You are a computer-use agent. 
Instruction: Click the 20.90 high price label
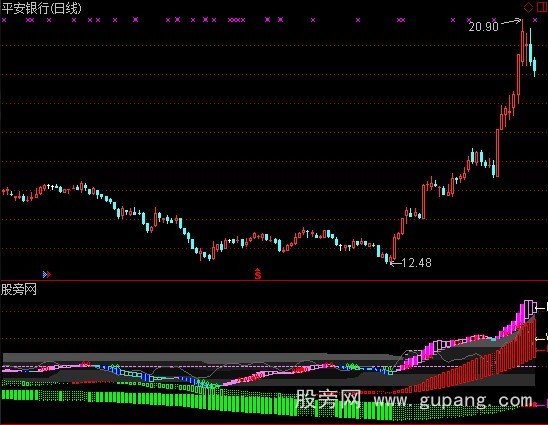pyautogui.click(x=483, y=27)
